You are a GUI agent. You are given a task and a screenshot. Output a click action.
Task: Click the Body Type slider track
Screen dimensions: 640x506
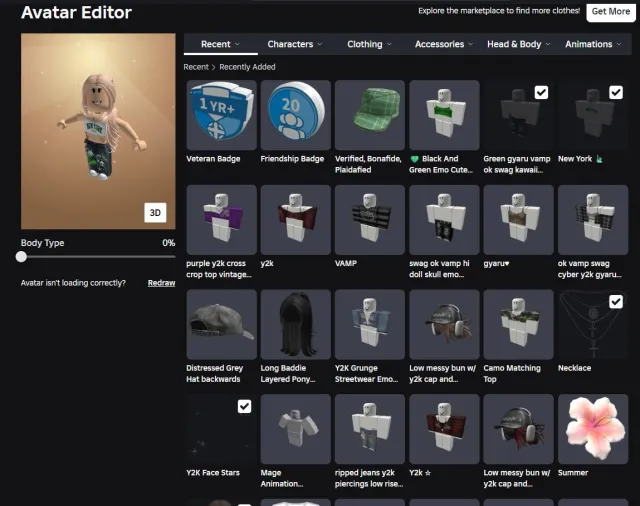[98, 257]
